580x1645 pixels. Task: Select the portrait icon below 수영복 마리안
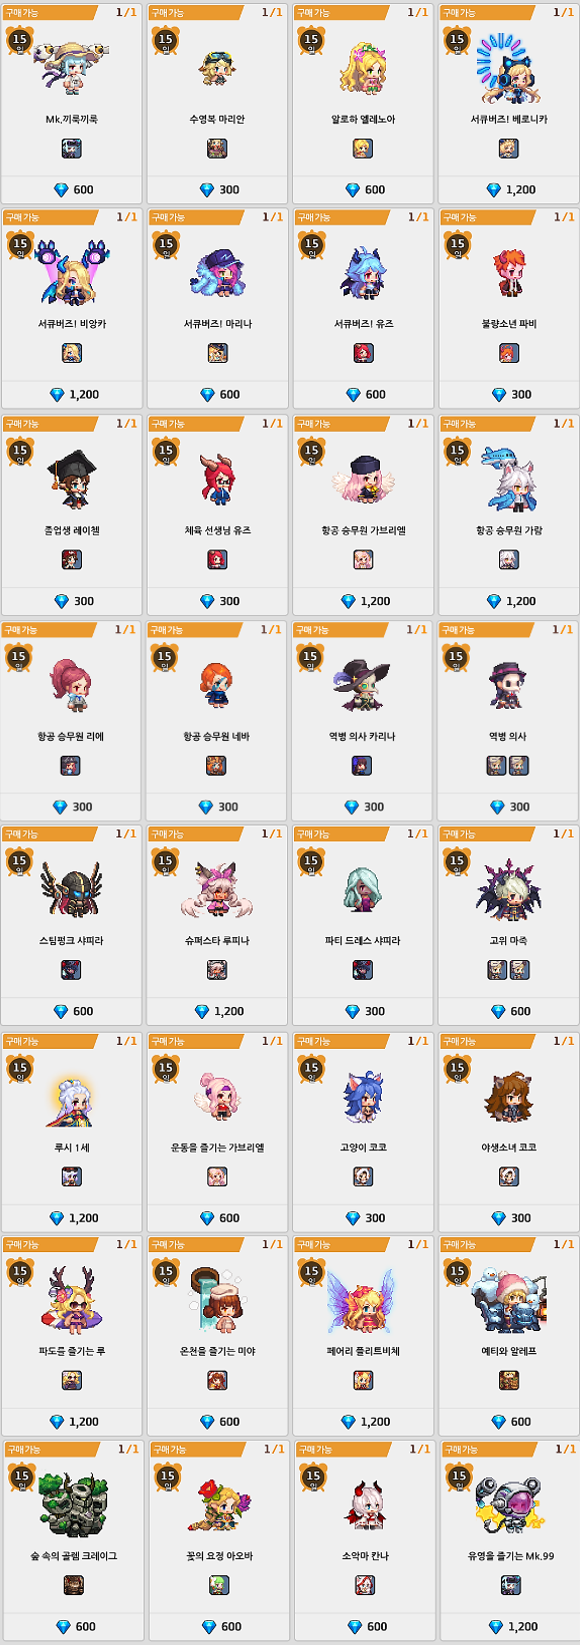pyautogui.click(x=217, y=149)
